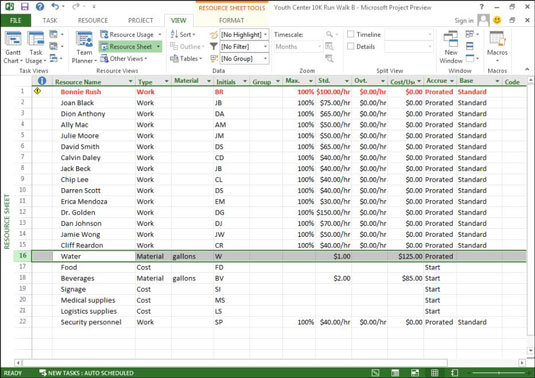Click the gallons material label for Beverages
Image resolution: width=535 pixels, height=378 pixels.
[x=184, y=278]
